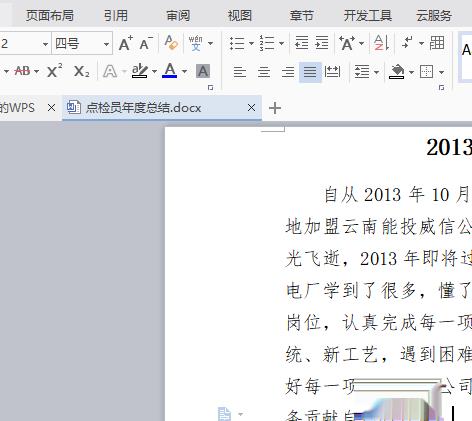Screen dimensions: 472x421
Task: Expand the phonetic guide dropdown arrow
Action: (x=211, y=43)
